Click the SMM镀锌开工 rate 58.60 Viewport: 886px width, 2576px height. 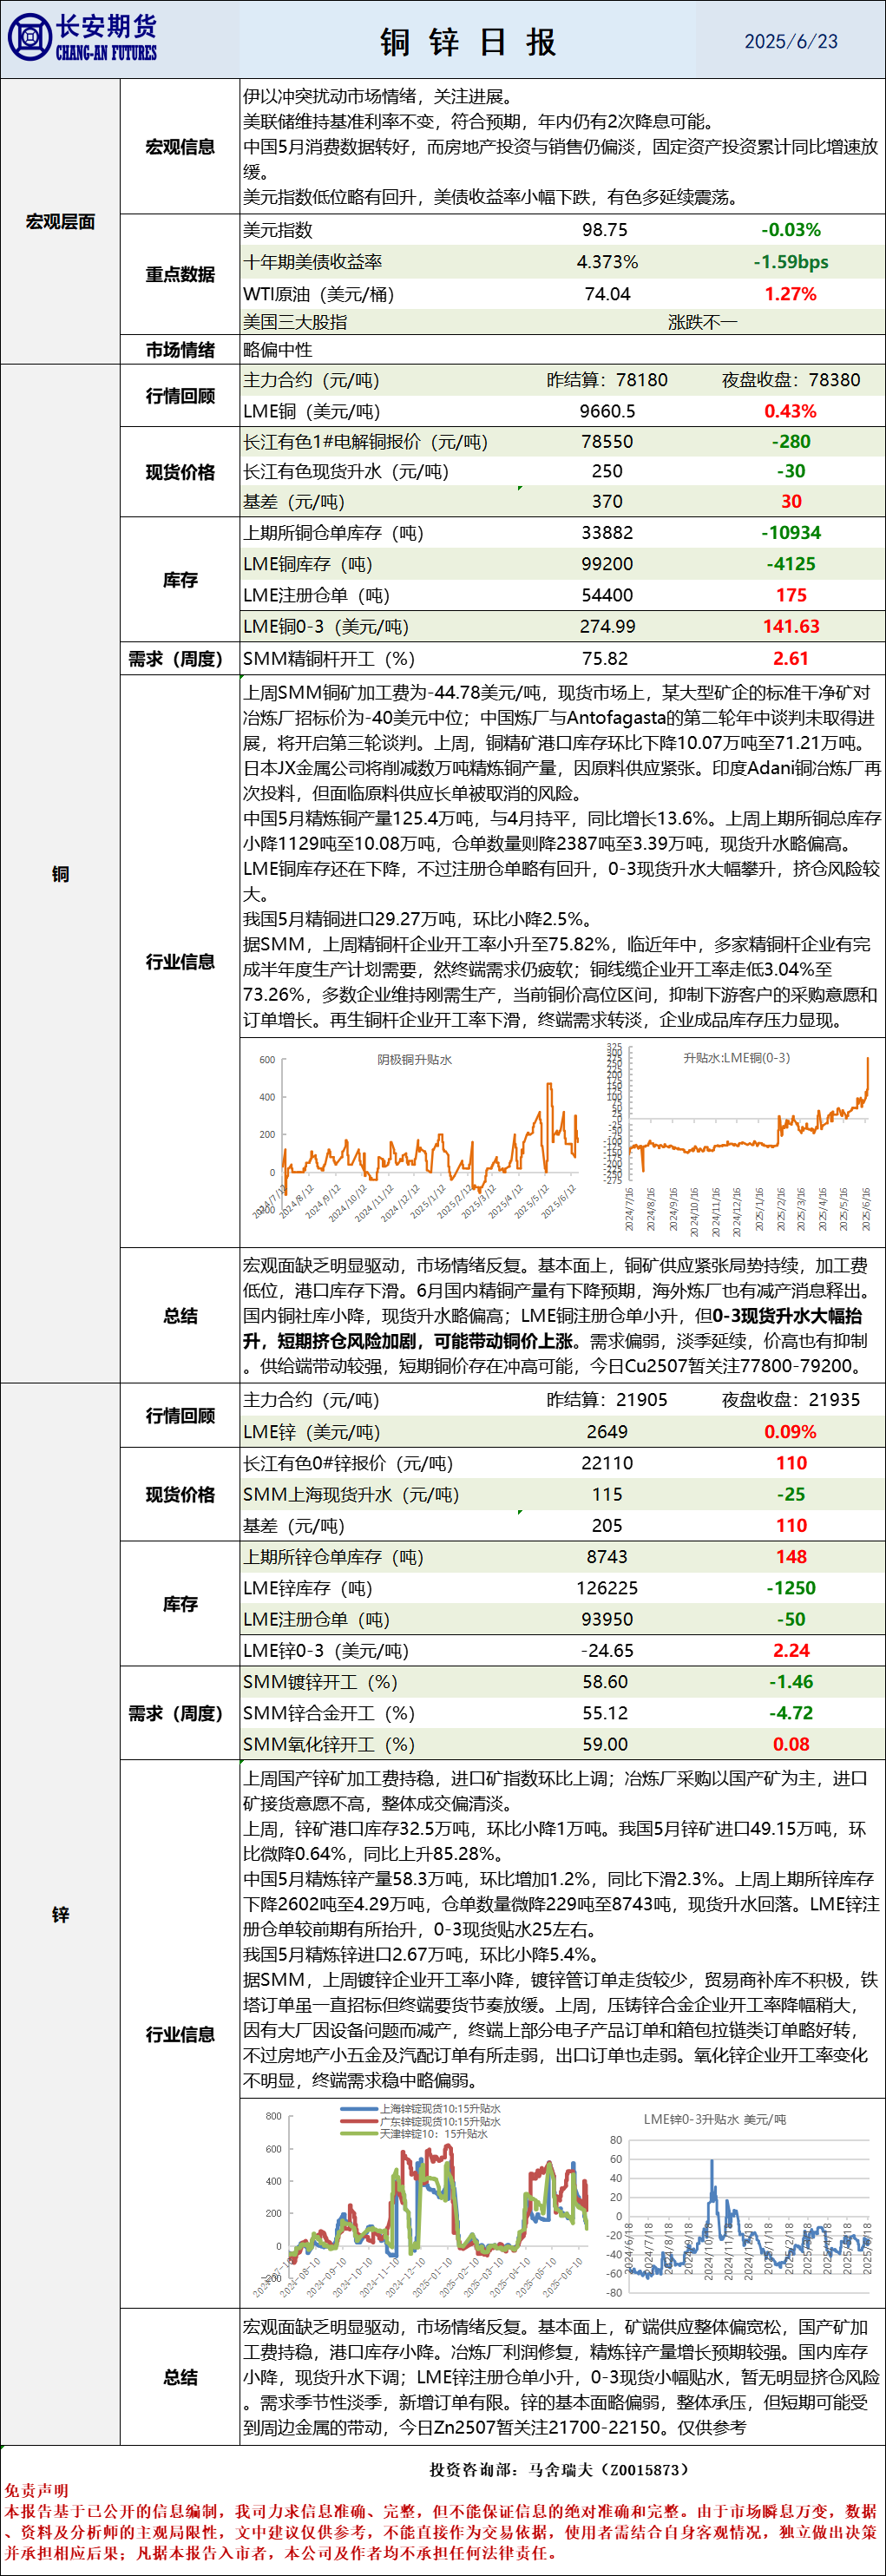(605, 1682)
